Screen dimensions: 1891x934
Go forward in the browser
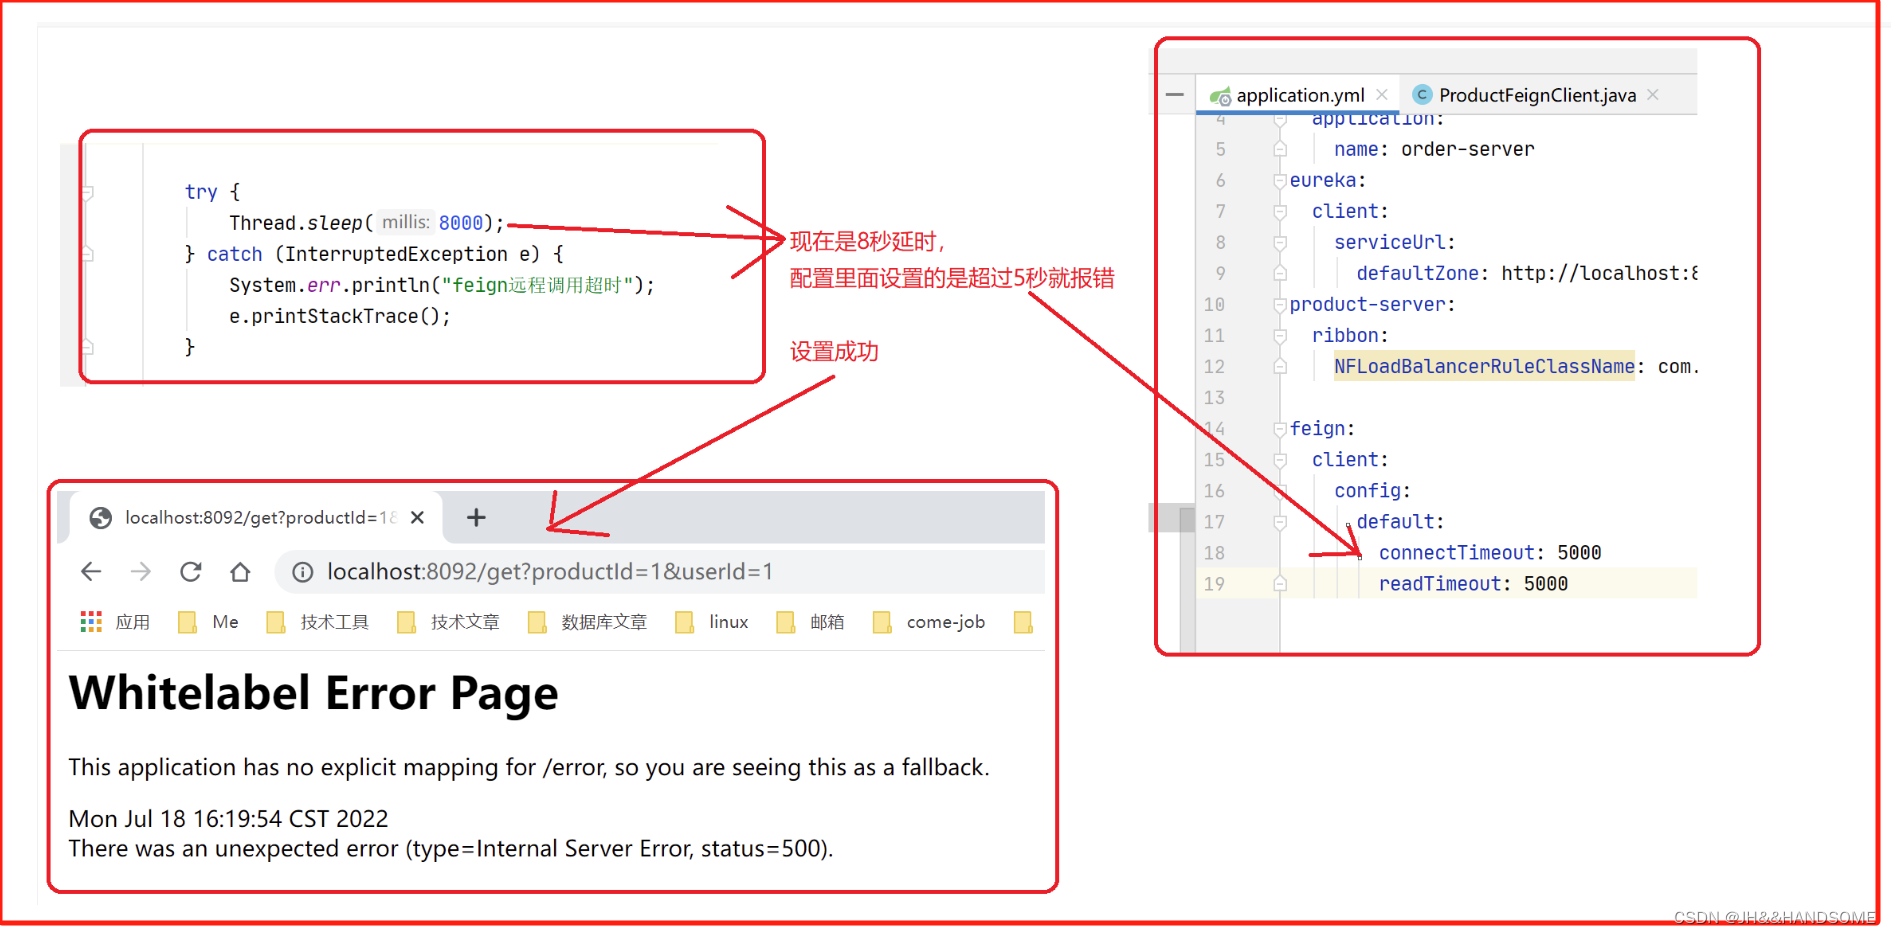pyautogui.click(x=141, y=571)
